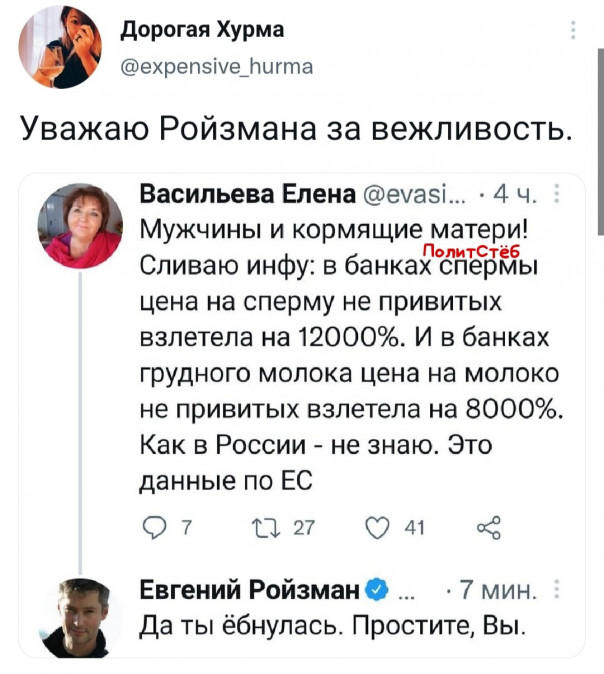Click Евгений Ройзман's verified badge
604x674 pixels.
[x=373, y=589]
